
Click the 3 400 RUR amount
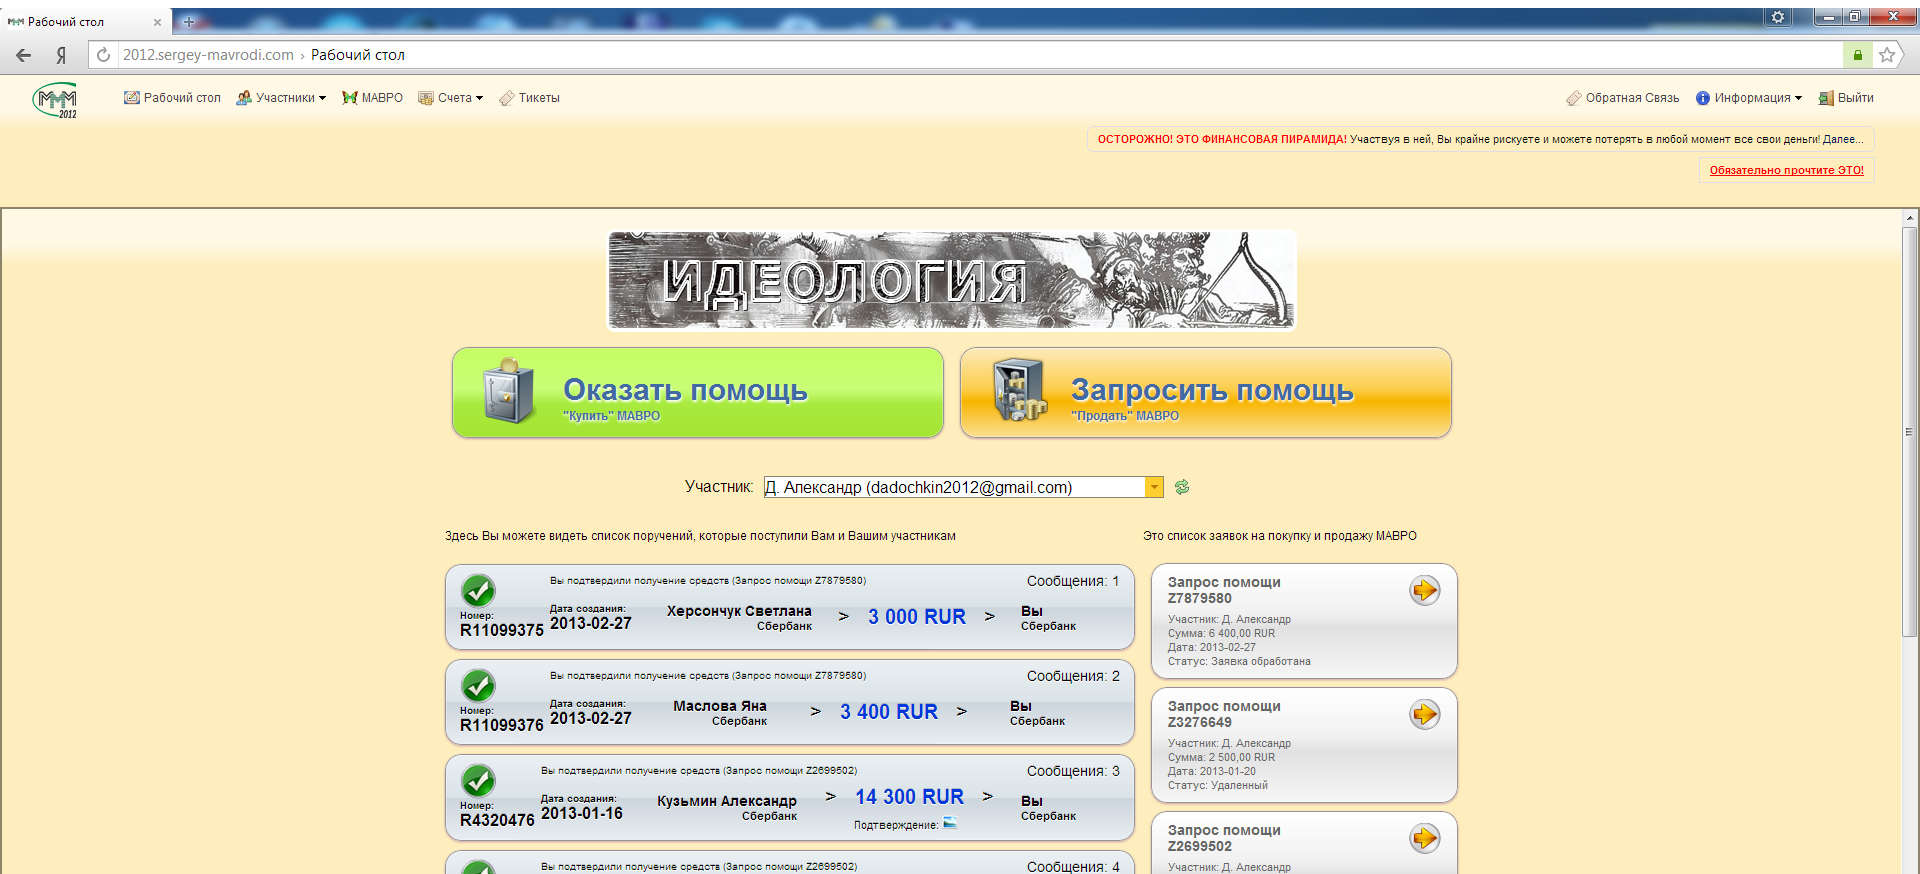tap(889, 712)
